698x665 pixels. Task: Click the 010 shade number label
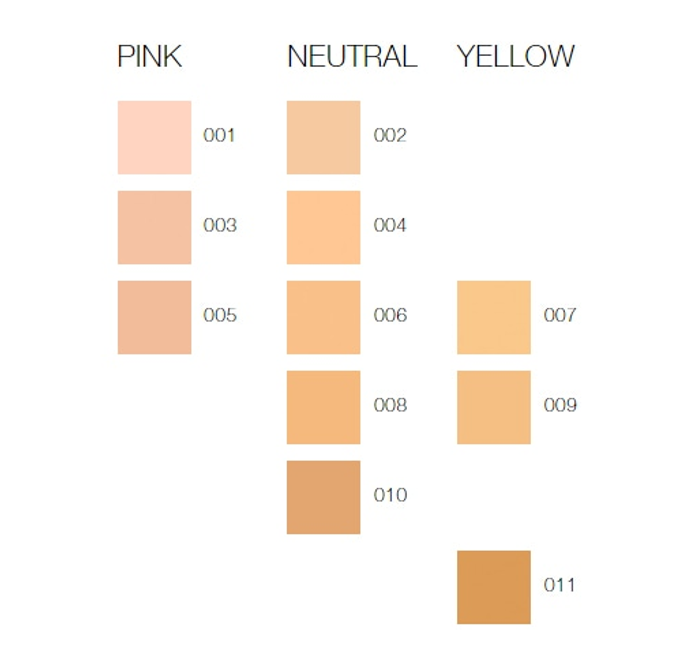[x=390, y=495]
